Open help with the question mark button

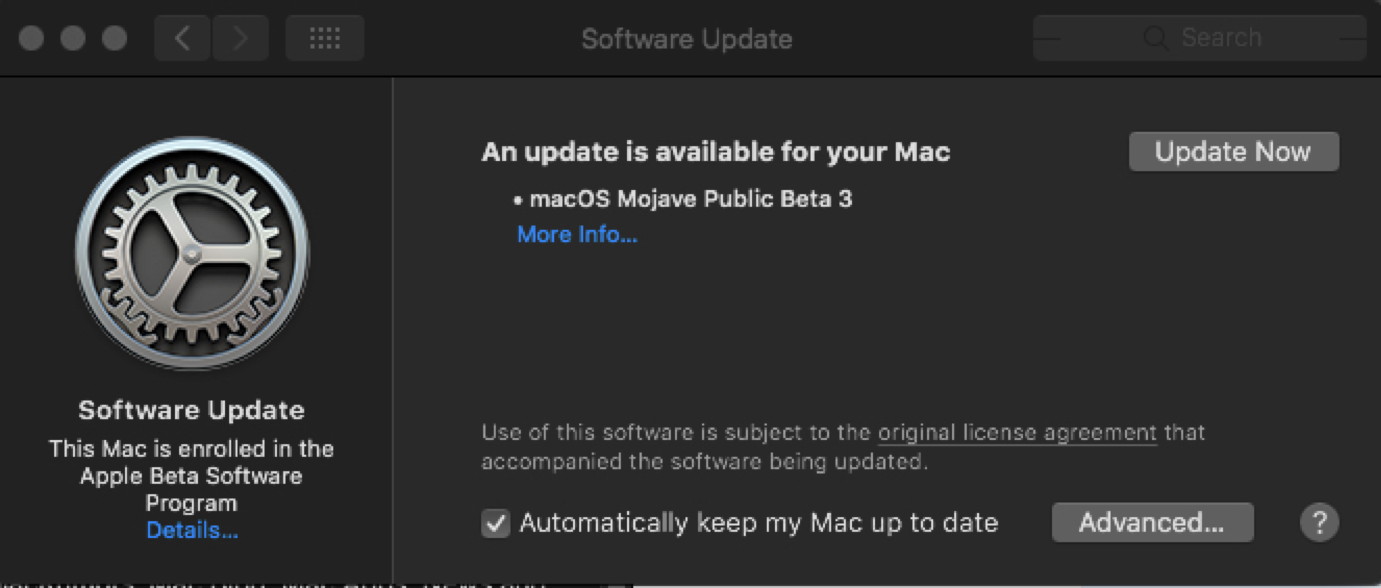(1319, 522)
